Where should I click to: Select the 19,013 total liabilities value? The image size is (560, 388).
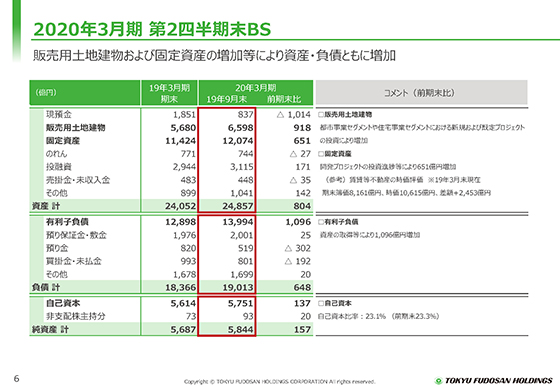point(238,287)
